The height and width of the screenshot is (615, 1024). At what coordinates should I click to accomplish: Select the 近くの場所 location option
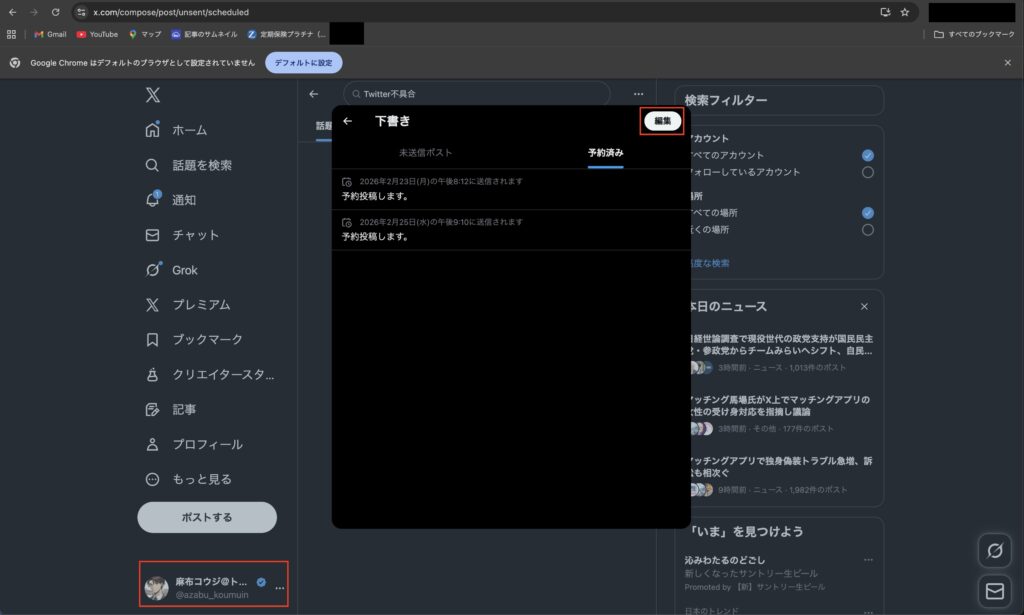867,229
